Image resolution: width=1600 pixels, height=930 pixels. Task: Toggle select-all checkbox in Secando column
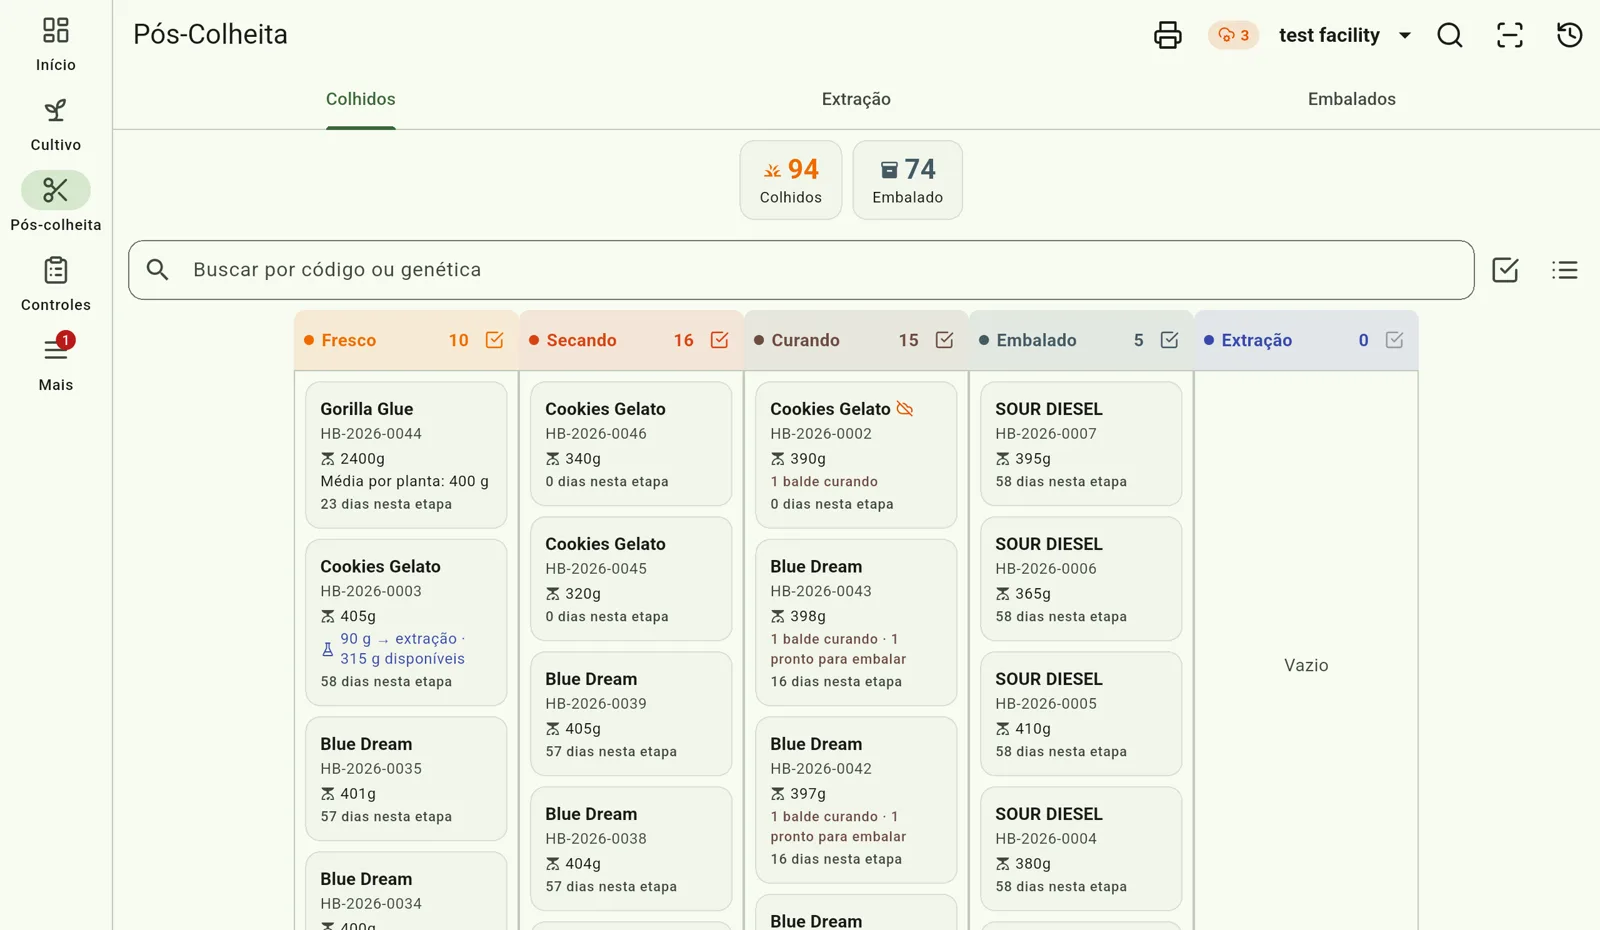click(719, 340)
